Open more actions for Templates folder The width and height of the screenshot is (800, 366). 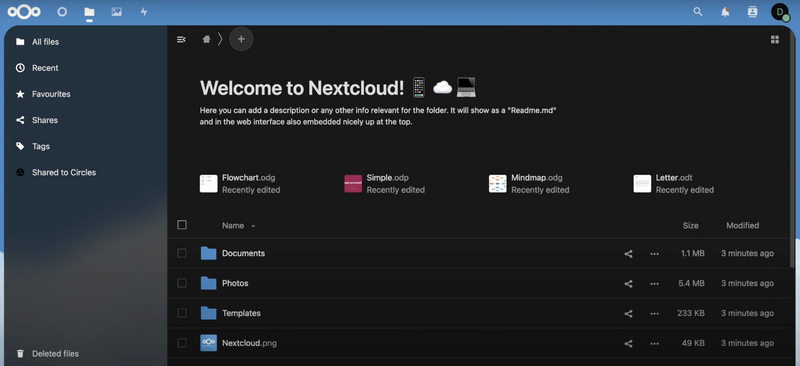[x=655, y=313]
